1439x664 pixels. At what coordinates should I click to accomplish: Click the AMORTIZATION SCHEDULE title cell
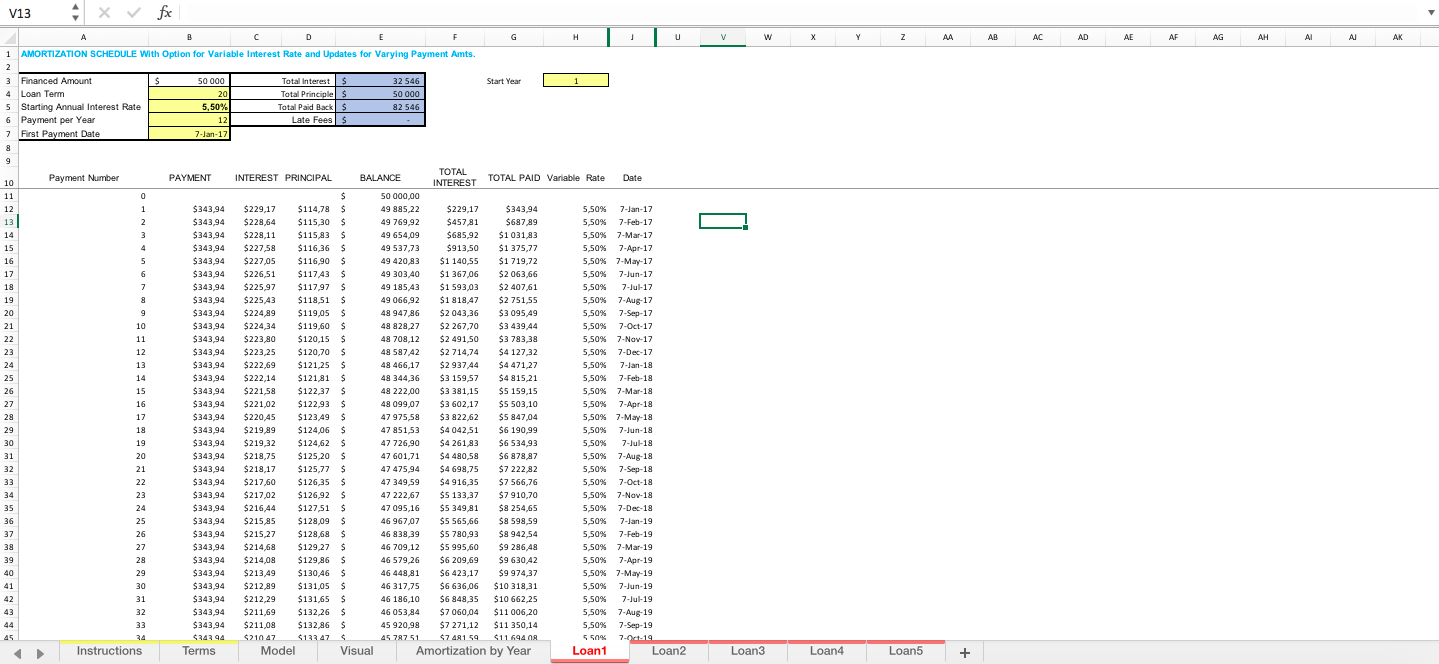click(248, 54)
